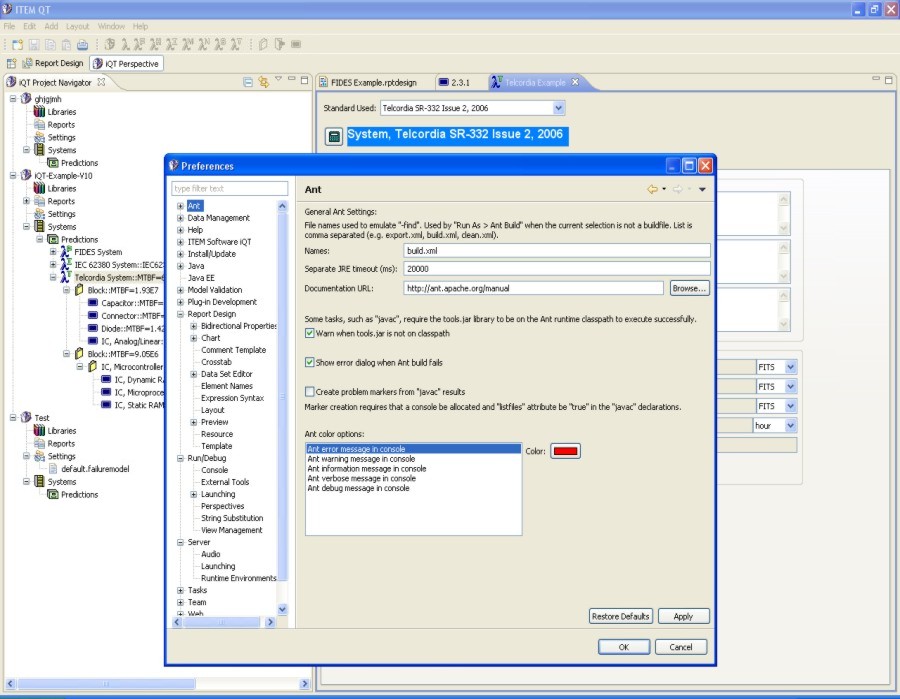The width and height of the screenshot is (900, 699).
Task: Select the FIDES System tree icon
Action: (65, 252)
